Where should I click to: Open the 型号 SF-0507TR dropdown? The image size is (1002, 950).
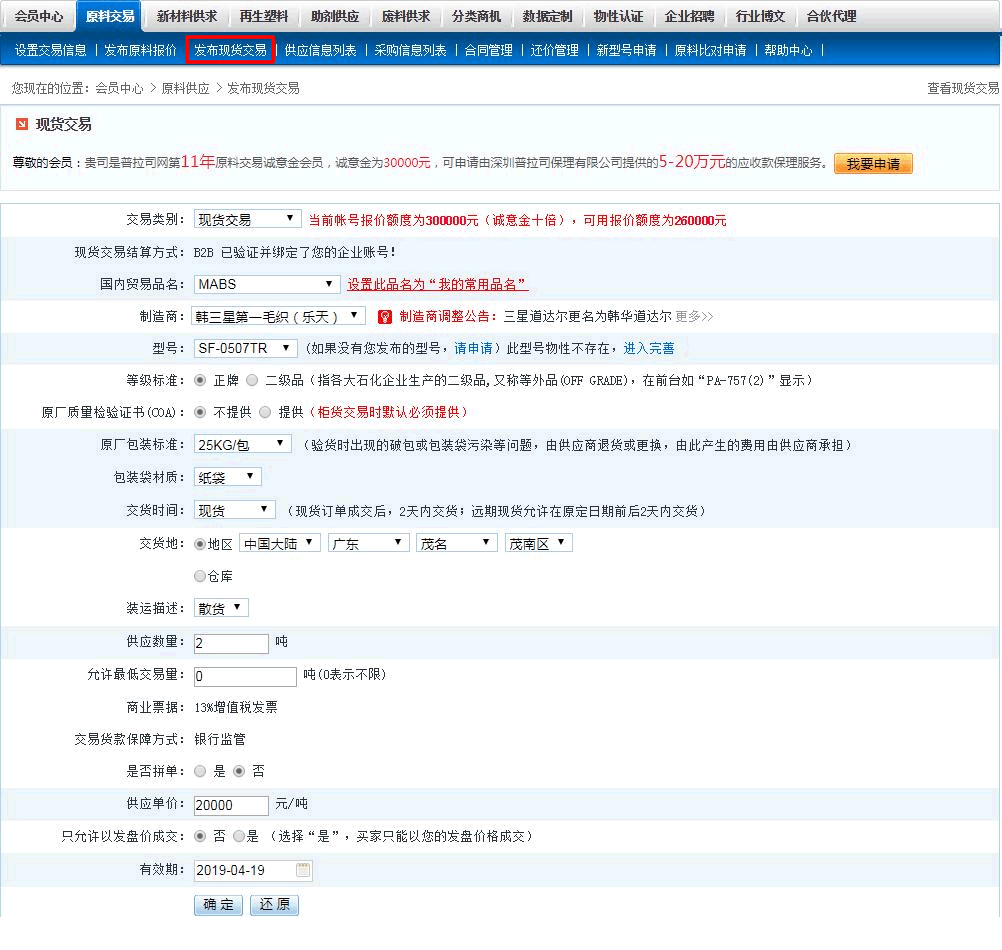coord(245,348)
